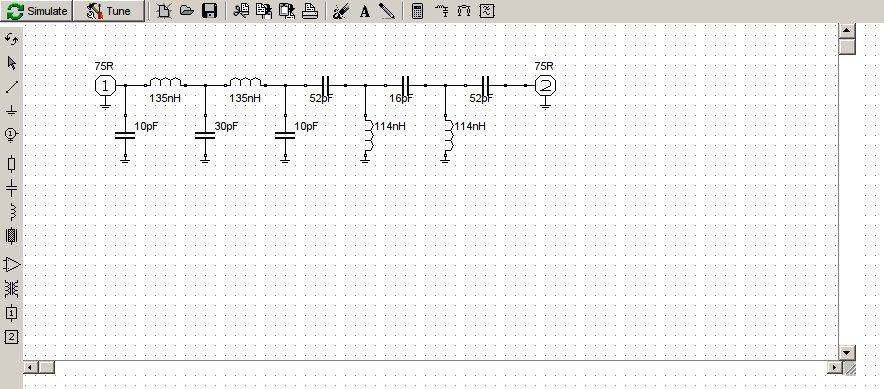Create a new schematic file
The width and height of the screenshot is (884, 389).
click(x=164, y=11)
